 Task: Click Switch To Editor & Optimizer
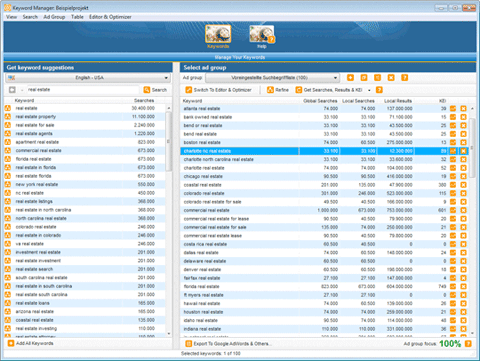click(x=219, y=90)
